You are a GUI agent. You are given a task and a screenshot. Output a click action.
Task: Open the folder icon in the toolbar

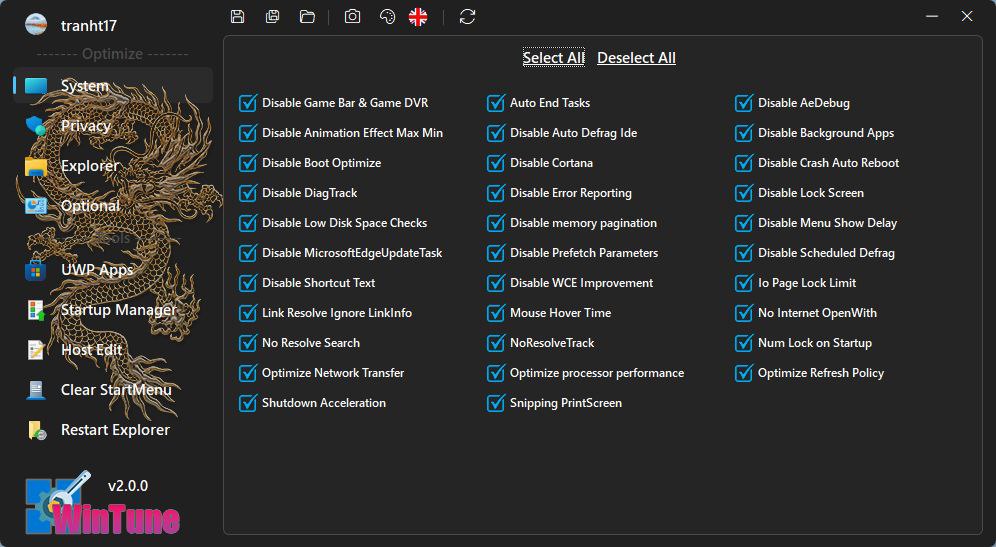[307, 16]
